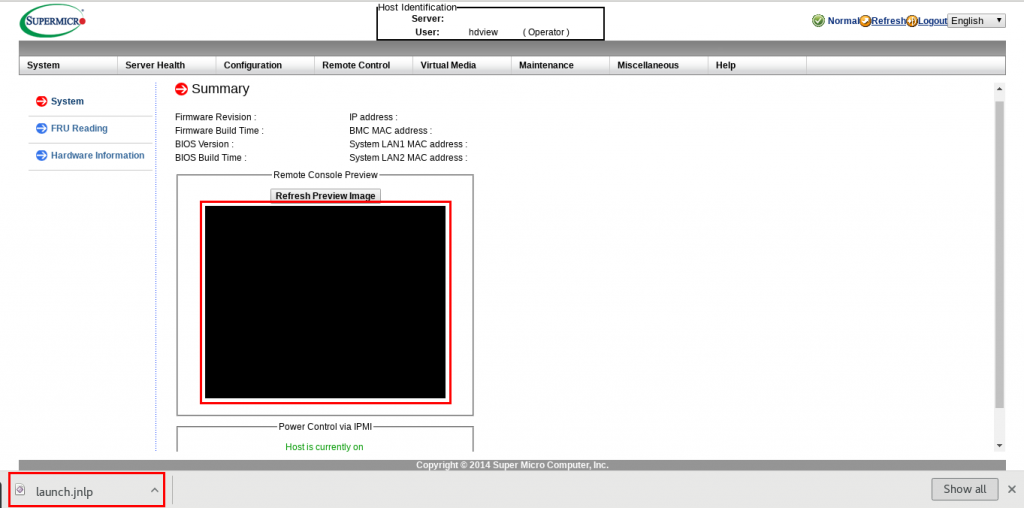Image resolution: width=1024 pixels, height=508 pixels.
Task: Click the blue arrow icon beside FRU Reading
Action: (x=42, y=128)
